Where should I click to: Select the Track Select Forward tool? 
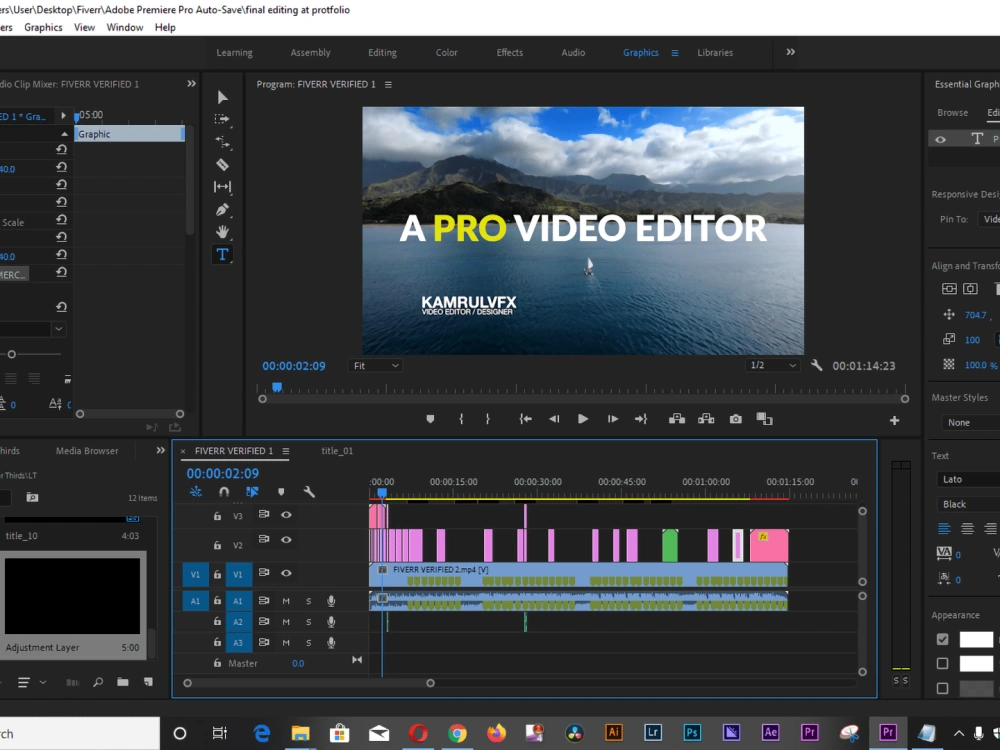(x=223, y=119)
